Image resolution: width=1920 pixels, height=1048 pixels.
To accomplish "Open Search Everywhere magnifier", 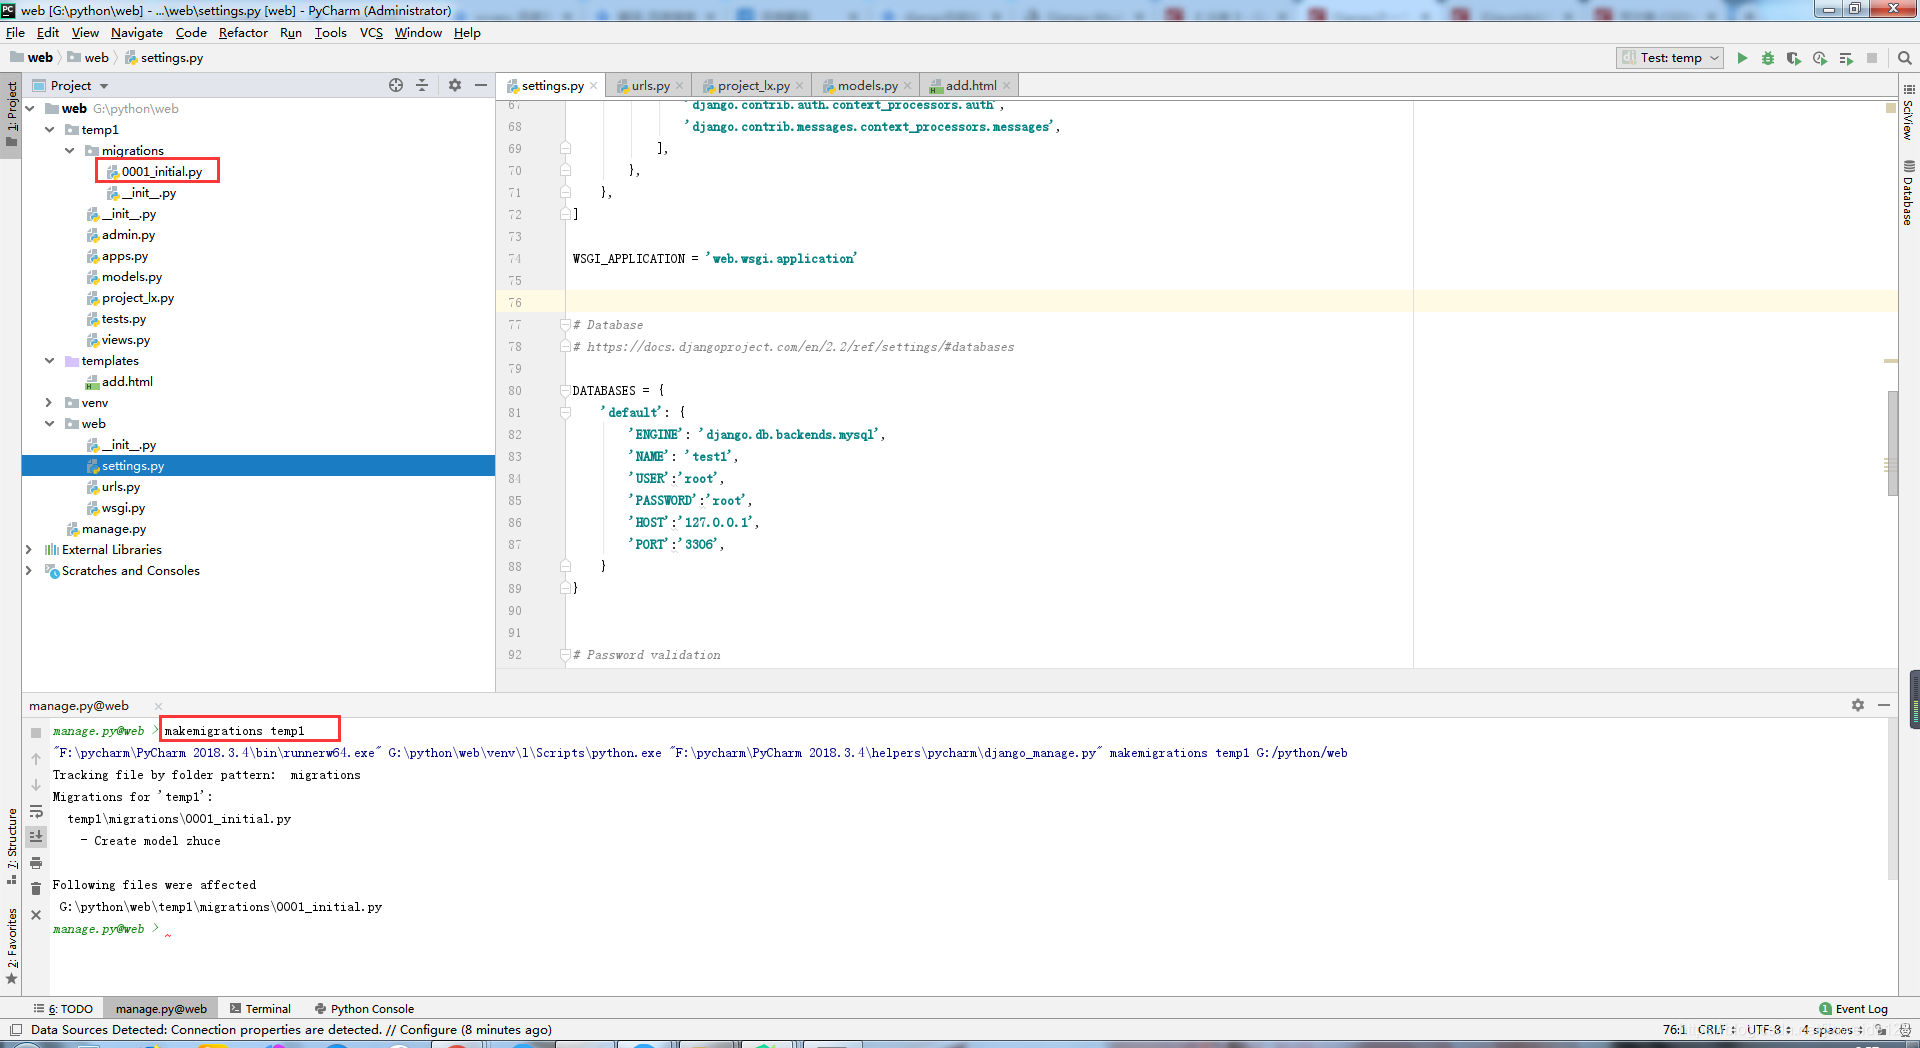I will point(1905,58).
